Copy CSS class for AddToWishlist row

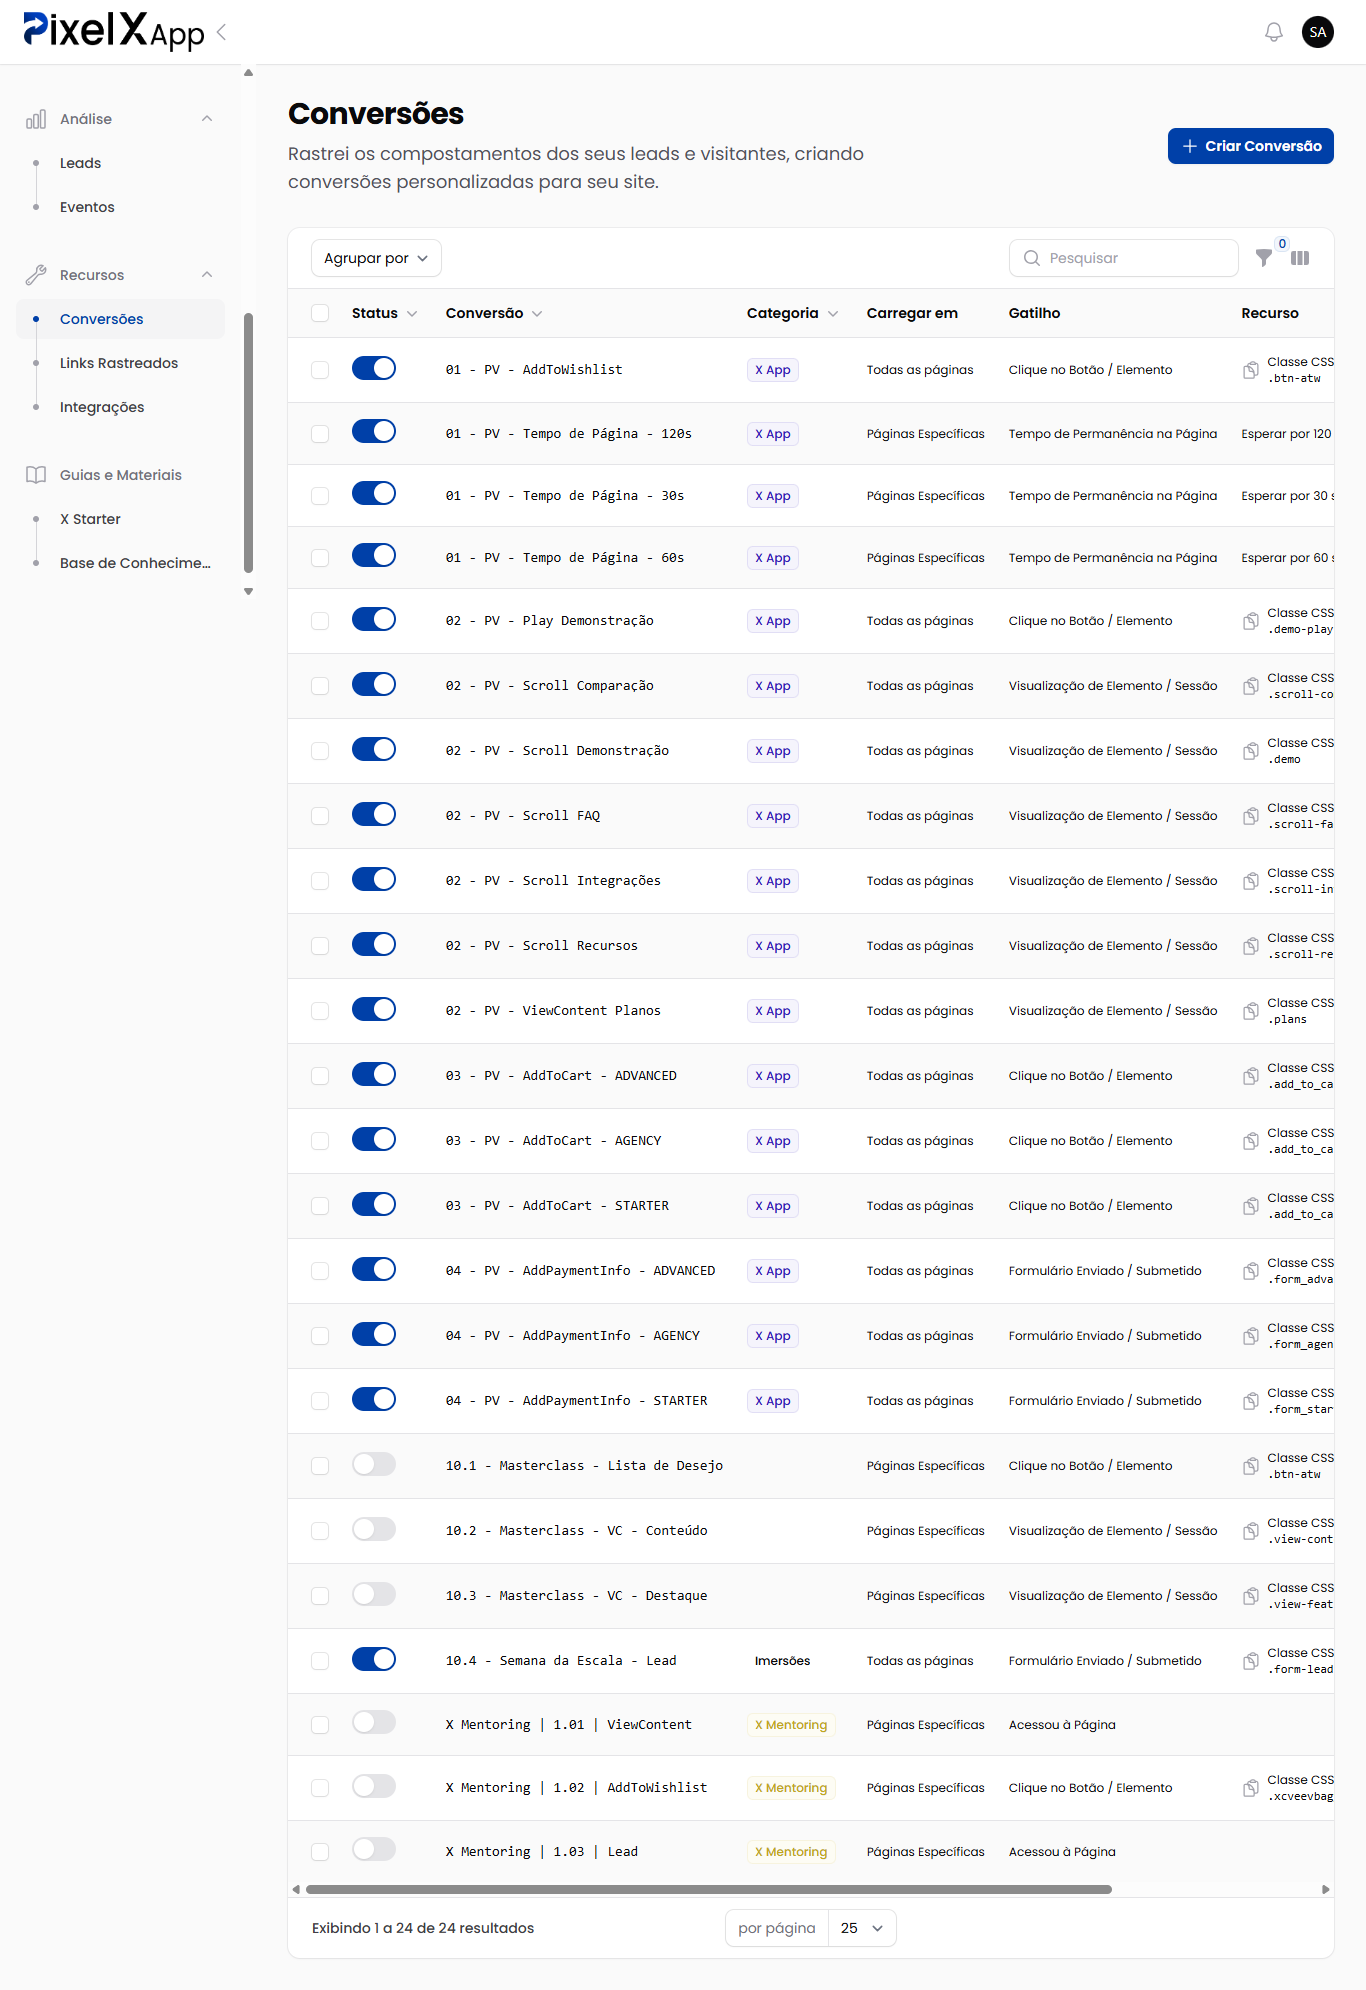[x=1251, y=370]
